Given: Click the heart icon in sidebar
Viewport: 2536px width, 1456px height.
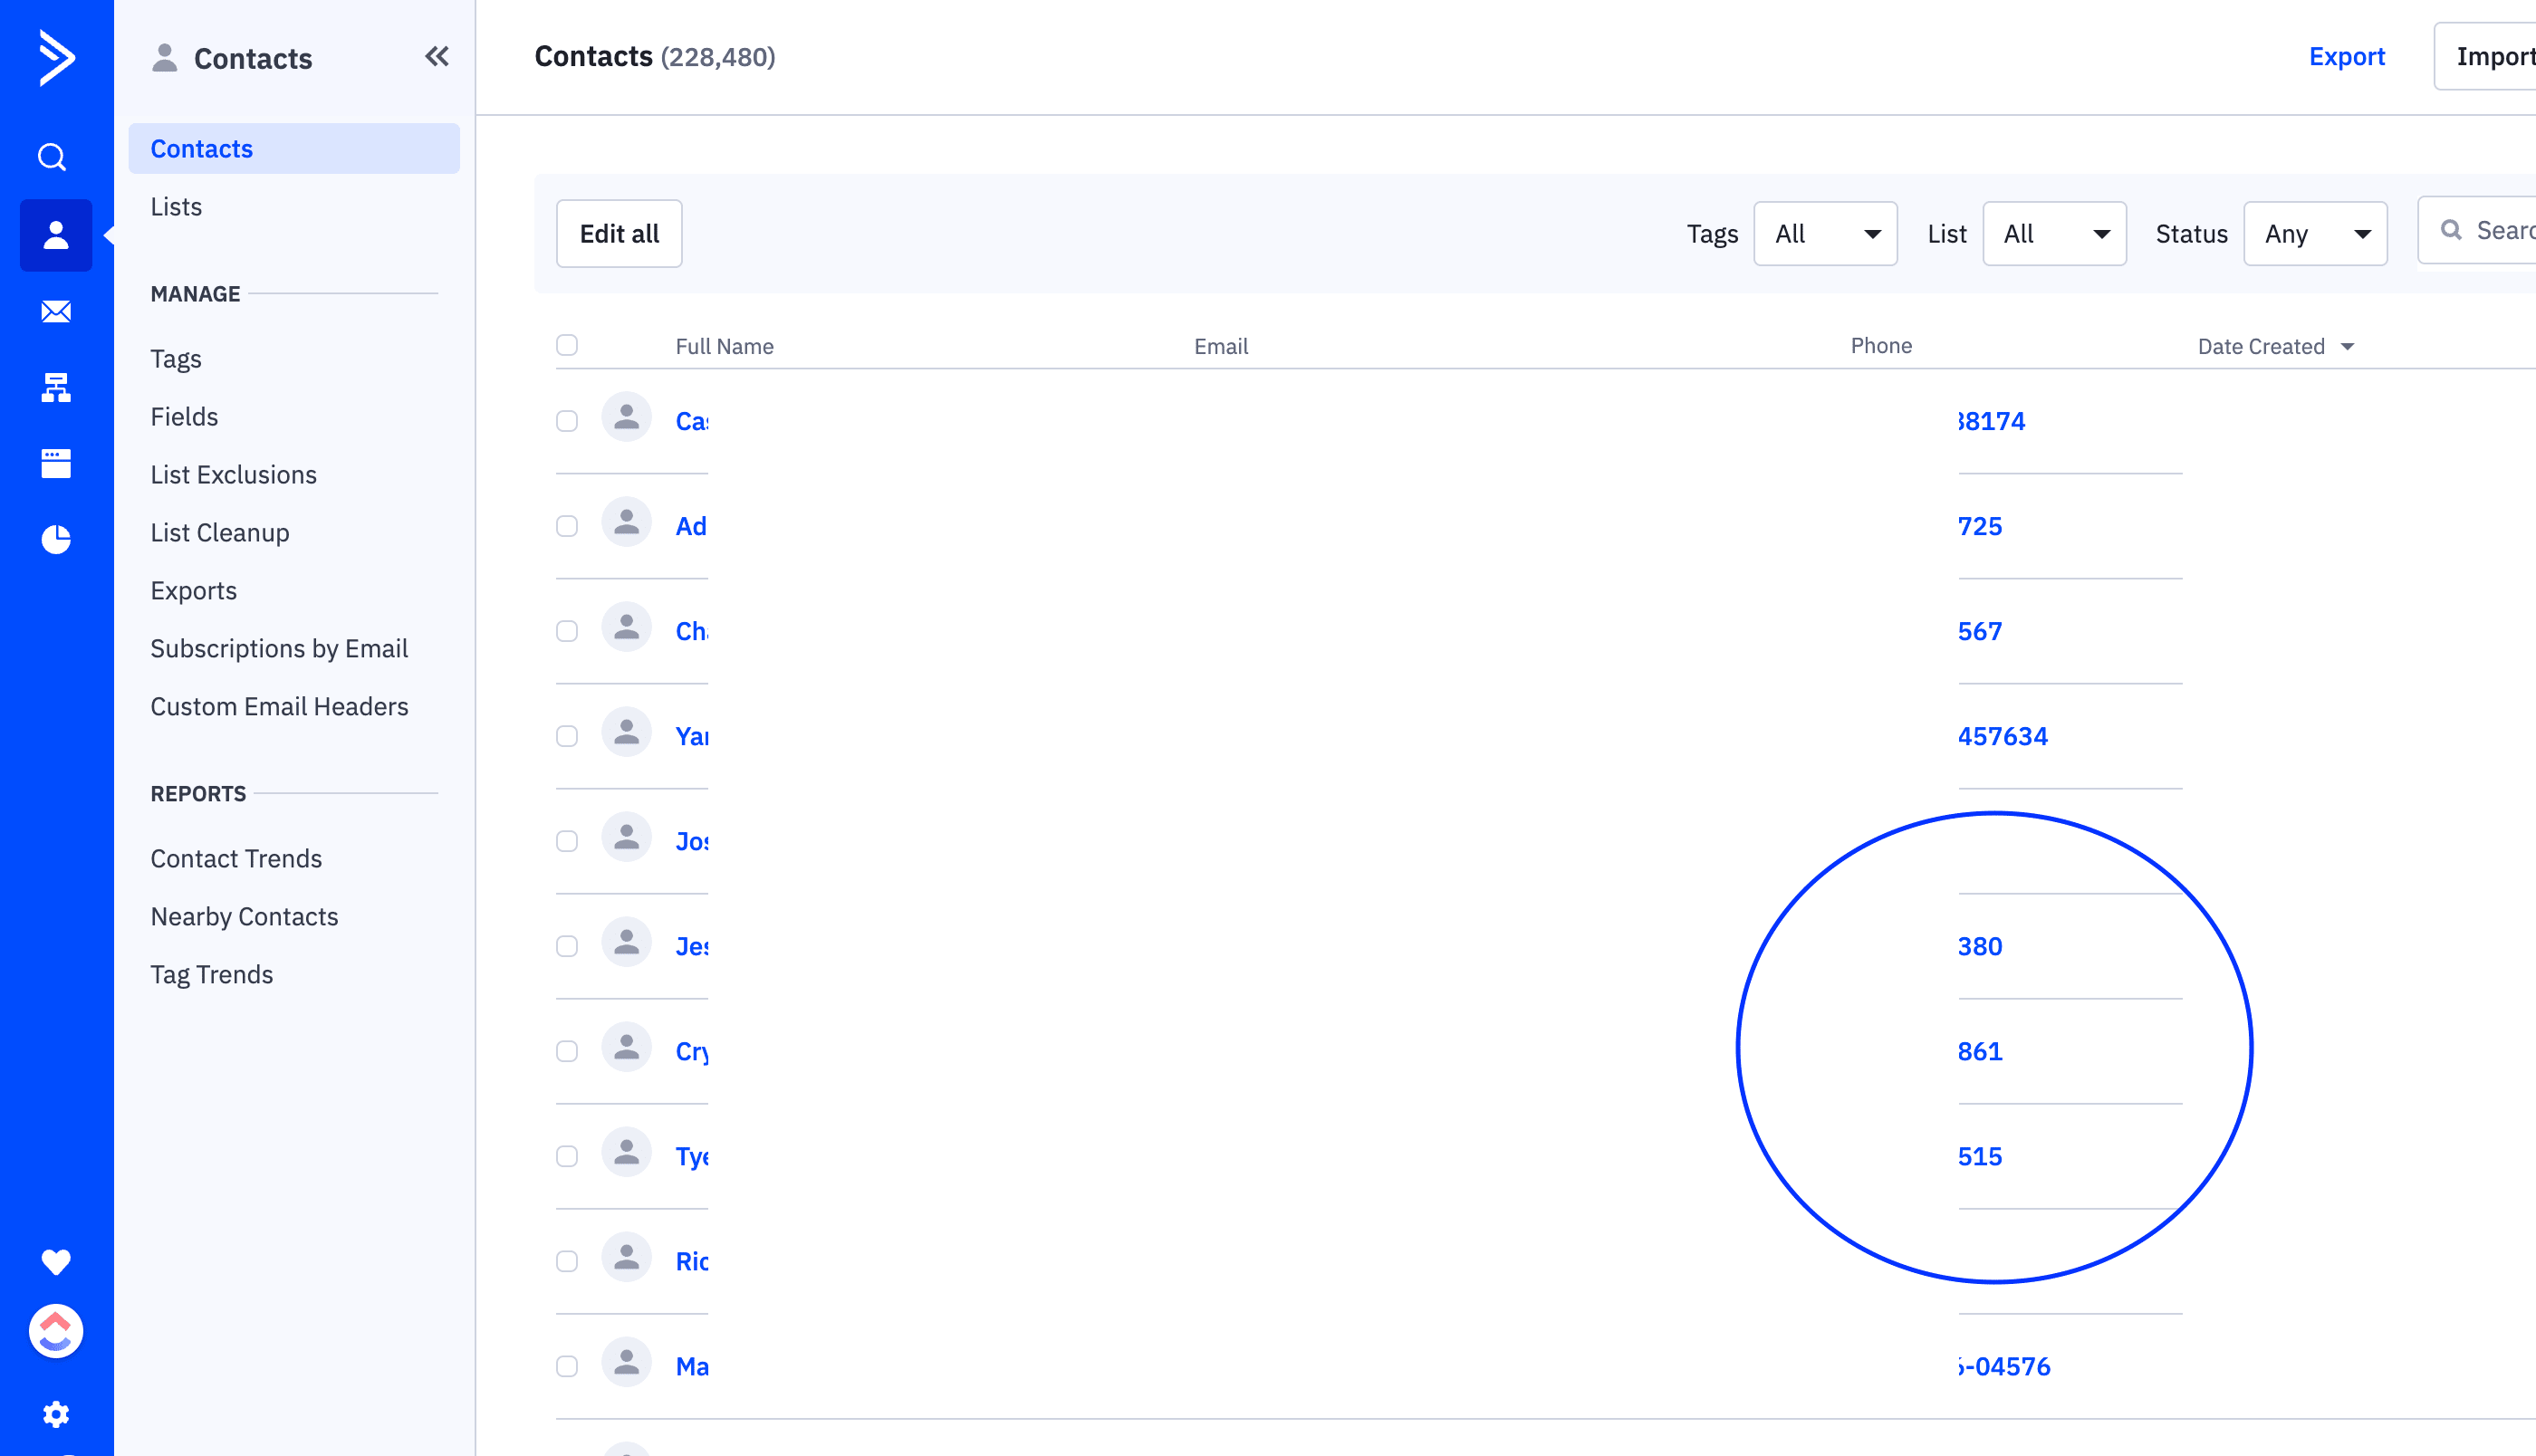Looking at the screenshot, I should (x=56, y=1261).
